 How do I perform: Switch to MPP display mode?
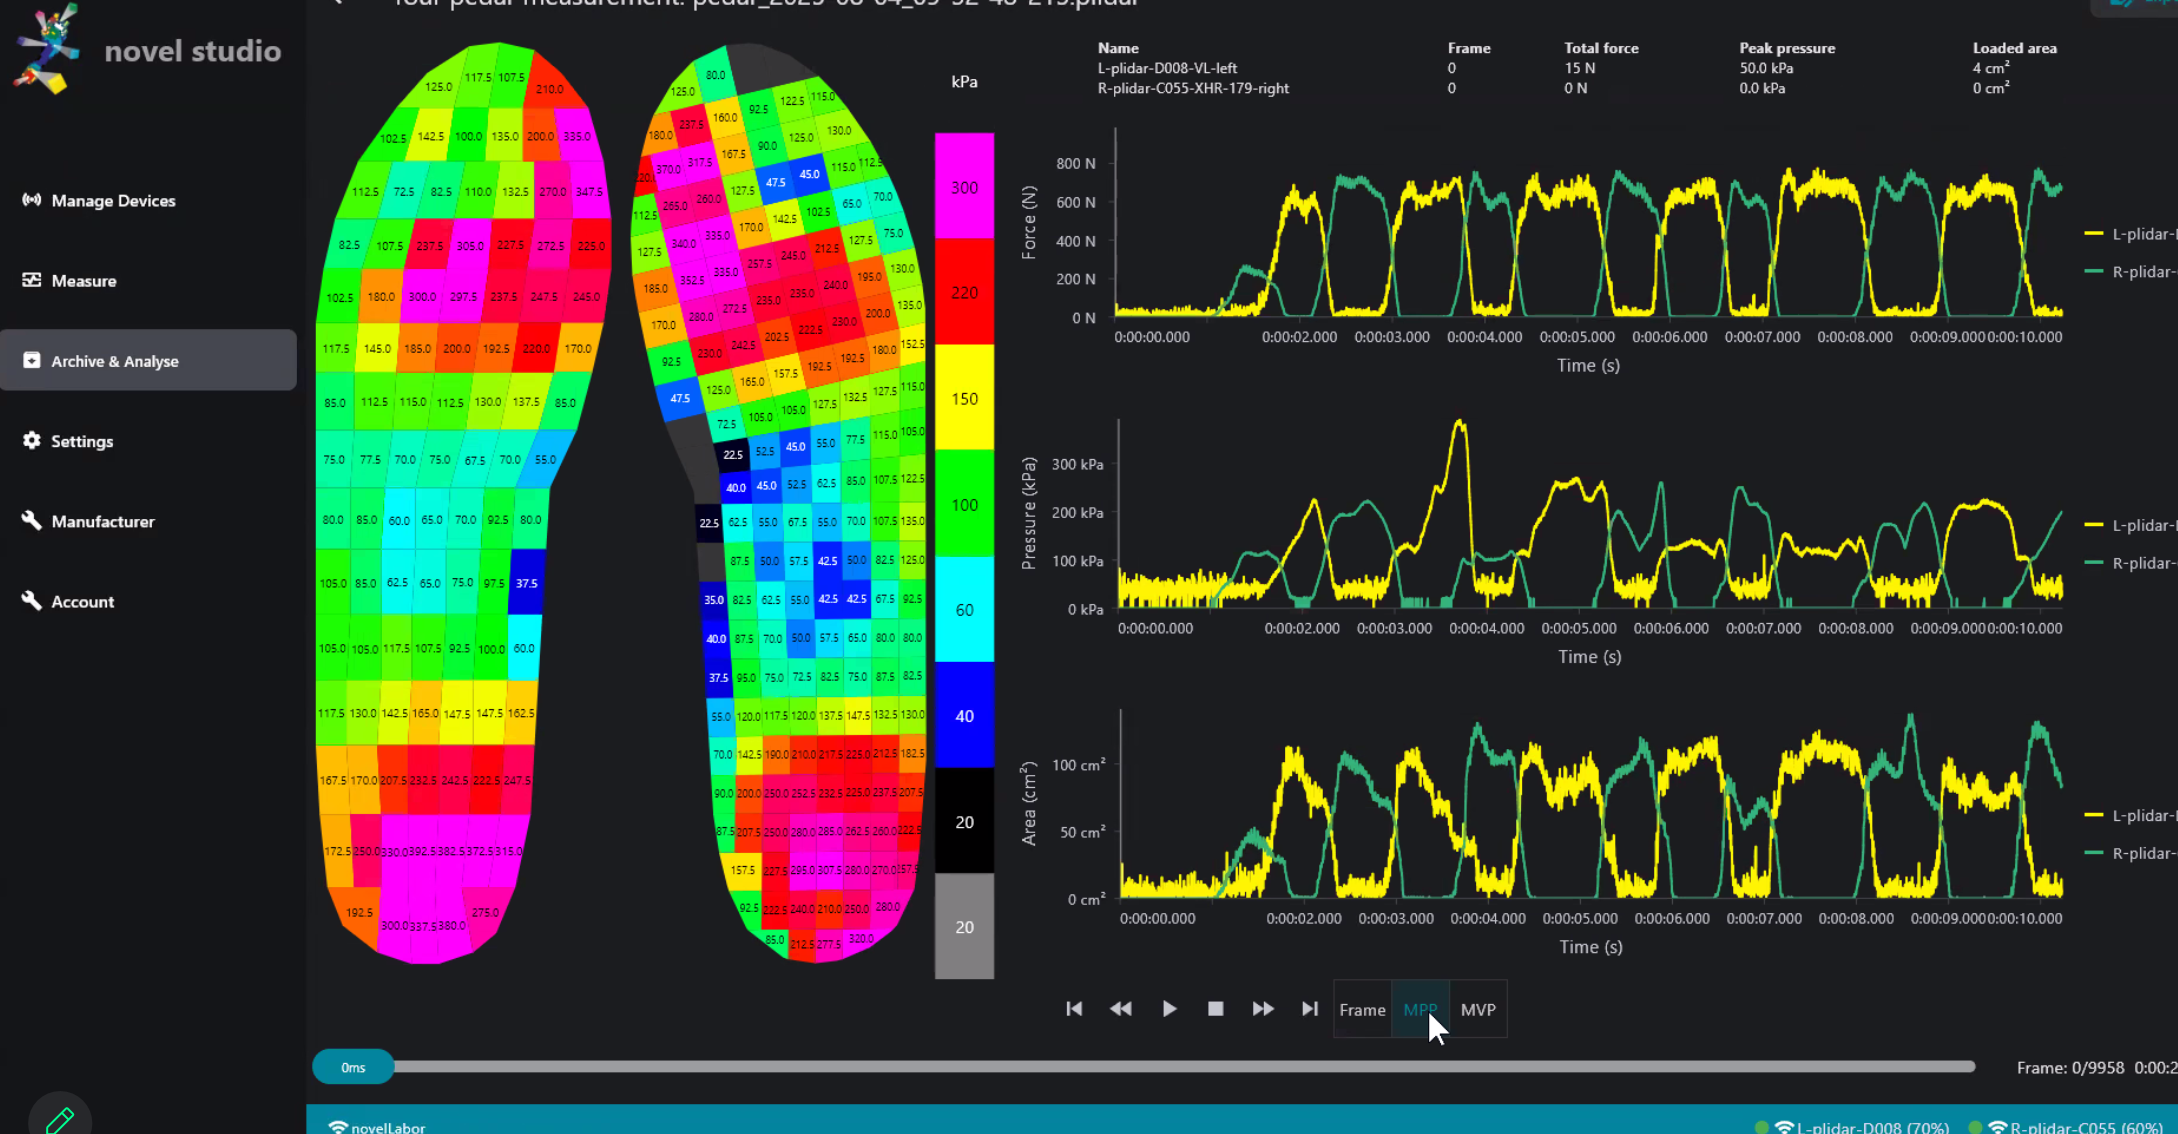[1419, 1010]
